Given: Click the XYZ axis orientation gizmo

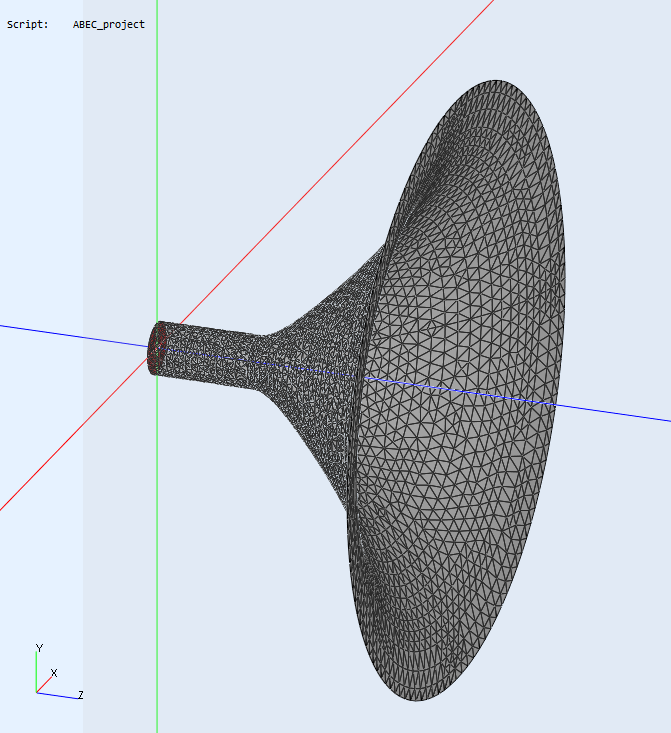Looking at the screenshot, I should [59, 672].
